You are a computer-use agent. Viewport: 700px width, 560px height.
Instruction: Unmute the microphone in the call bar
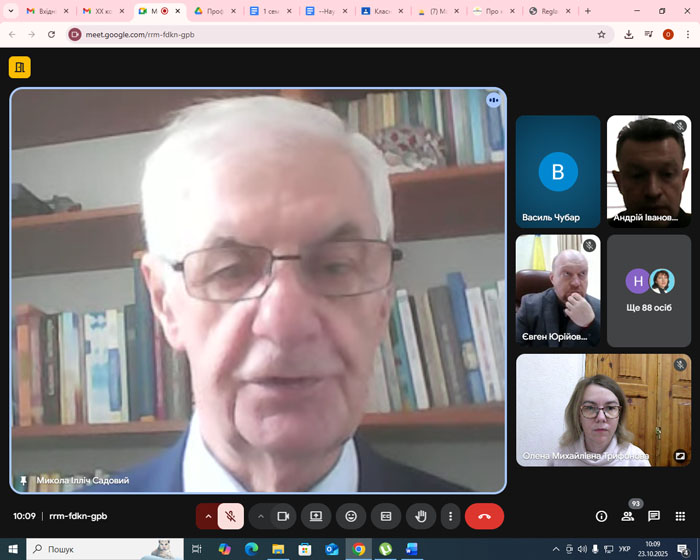(230, 516)
